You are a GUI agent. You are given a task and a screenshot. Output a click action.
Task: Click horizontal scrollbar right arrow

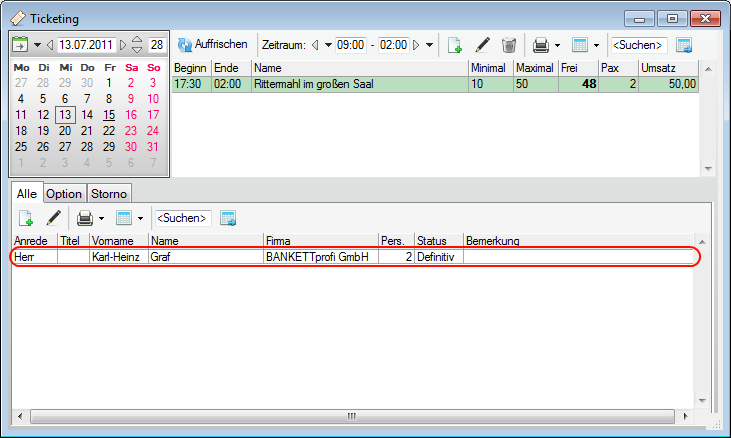685,416
